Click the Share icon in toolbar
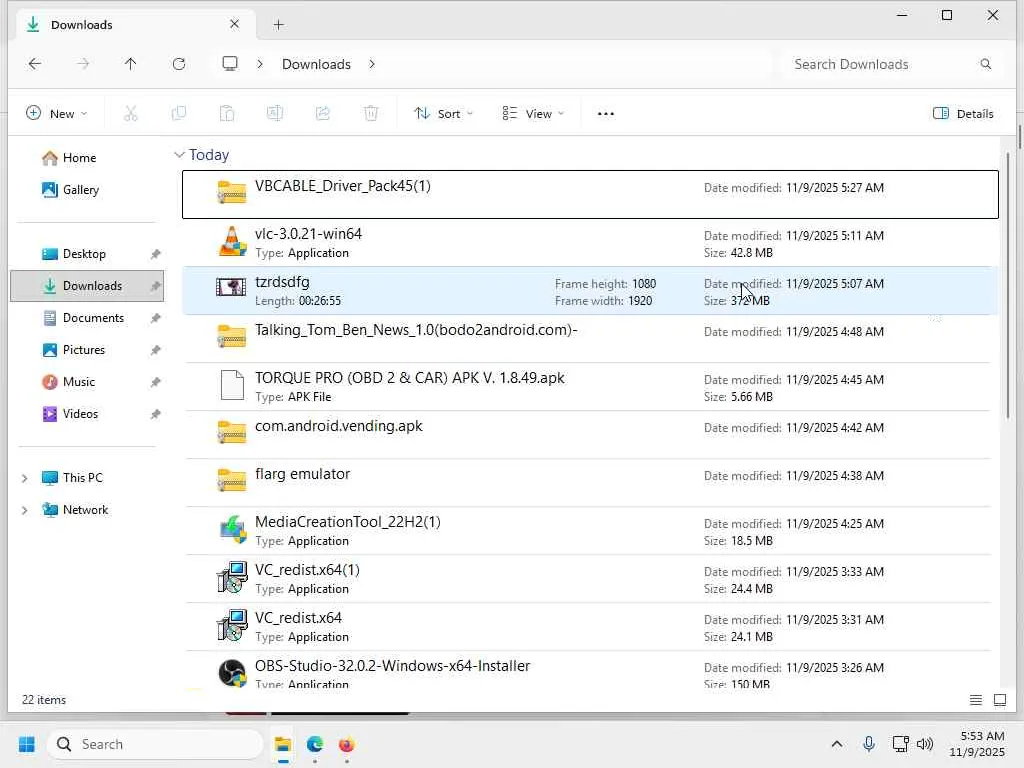Image resolution: width=1024 pixels, height=768 pixels. pos(323,114)
